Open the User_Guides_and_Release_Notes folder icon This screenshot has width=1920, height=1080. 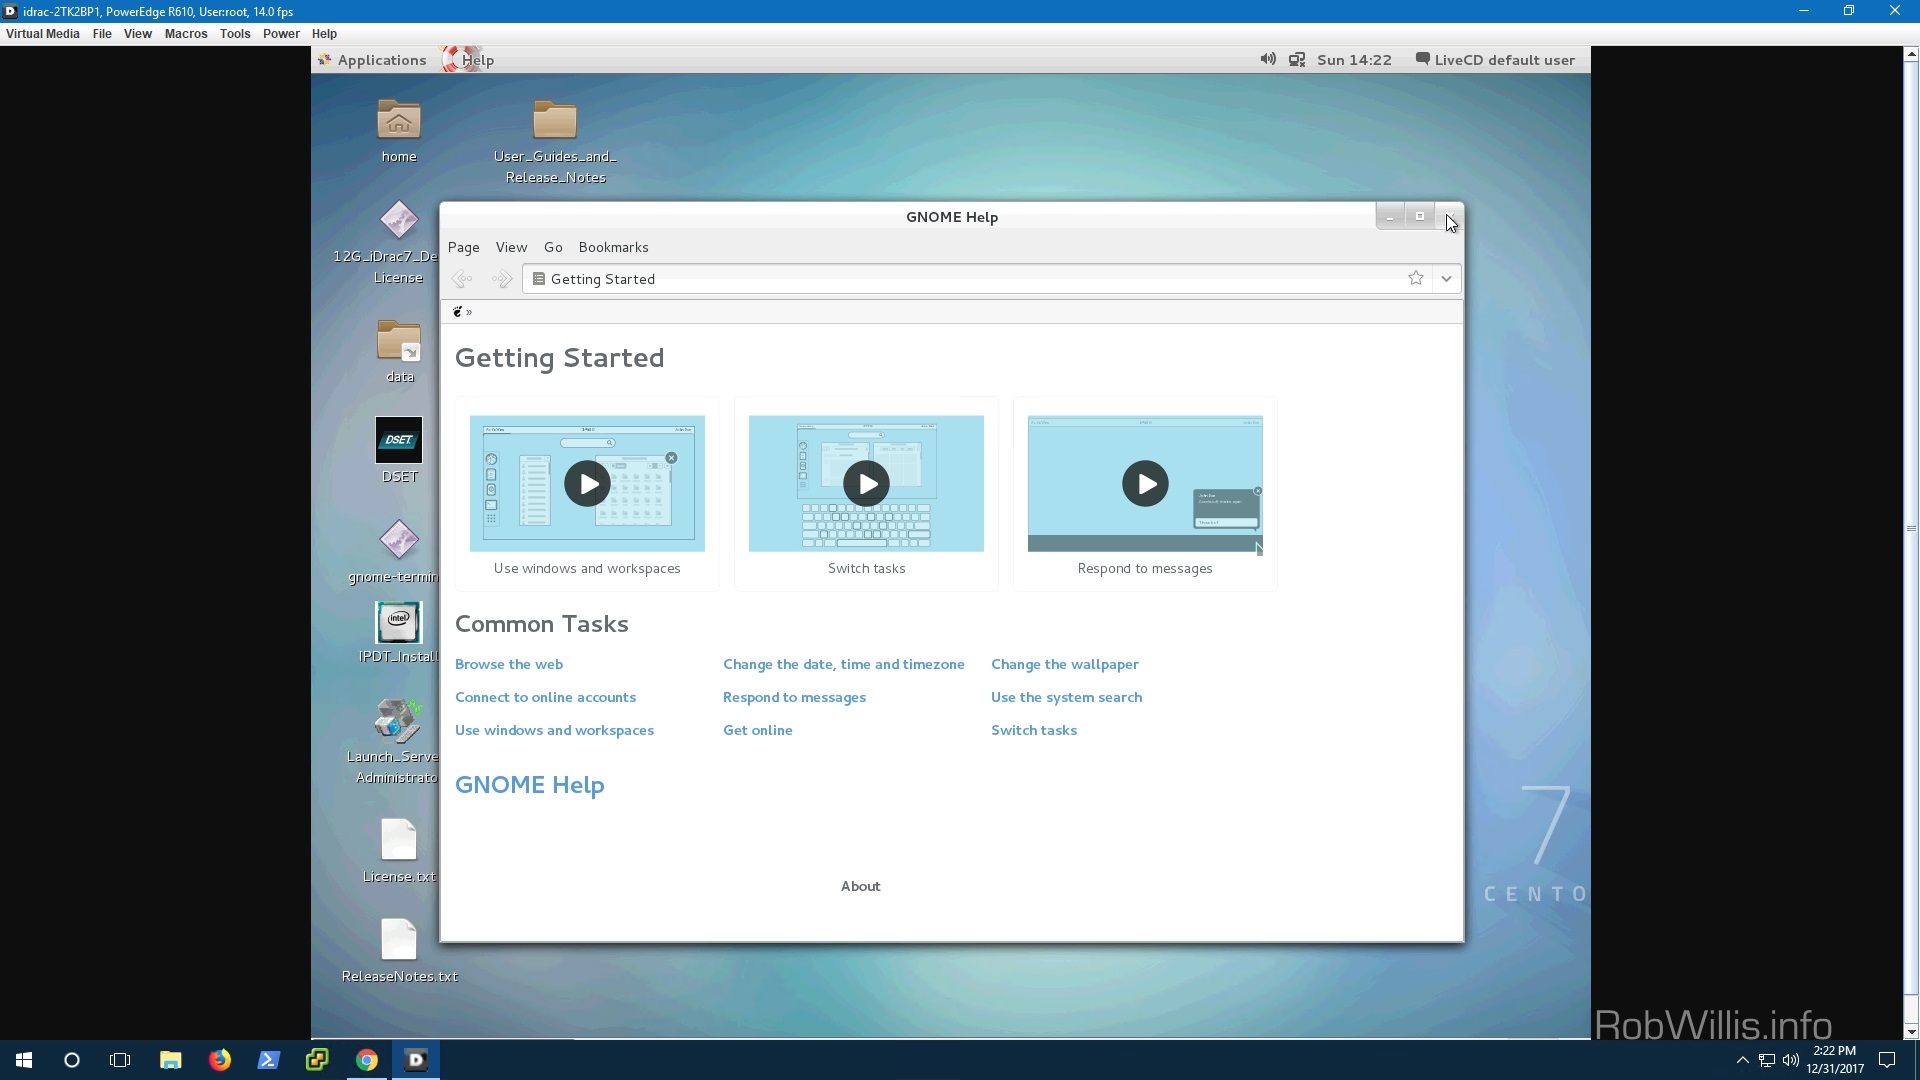[x=555, y=121]
